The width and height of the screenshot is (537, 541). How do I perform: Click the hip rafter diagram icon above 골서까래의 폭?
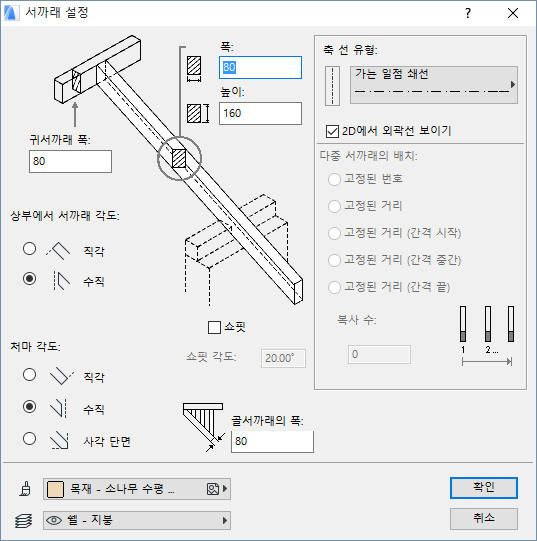pos(204,427)
